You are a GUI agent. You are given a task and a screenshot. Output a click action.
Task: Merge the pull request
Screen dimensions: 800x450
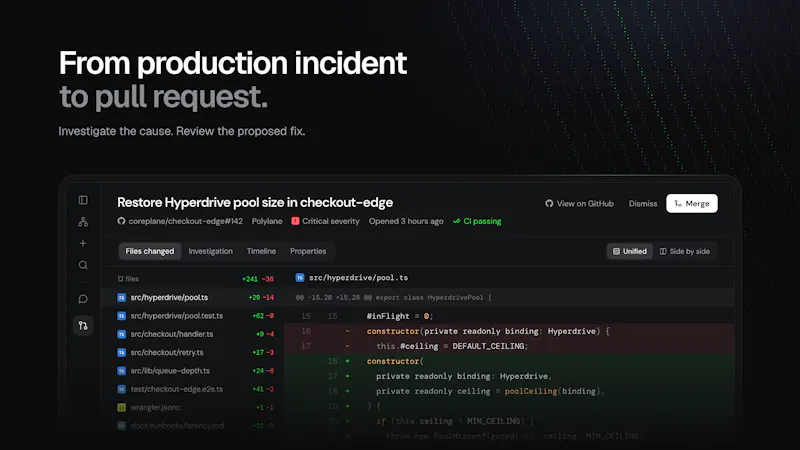click(692, 203)
